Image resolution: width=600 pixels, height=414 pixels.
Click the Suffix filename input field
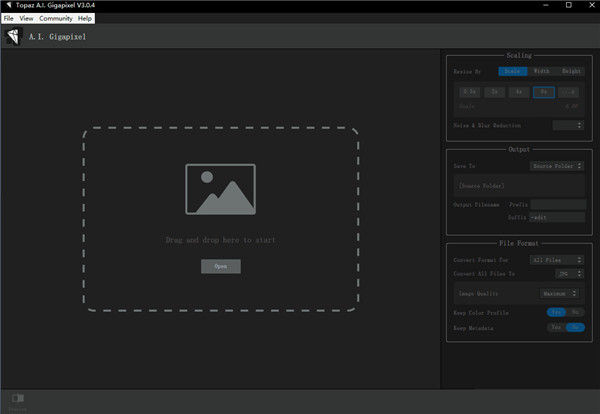(557, 217)
